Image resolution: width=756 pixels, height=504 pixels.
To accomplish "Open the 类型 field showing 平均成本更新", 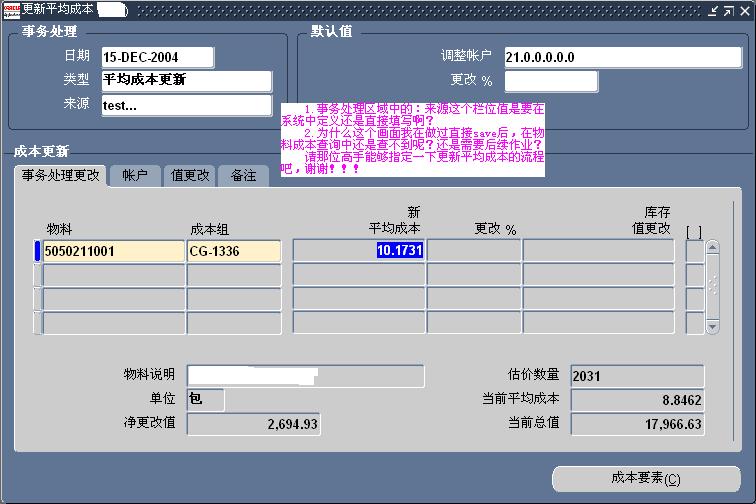I will pyautogui.click(x=186, y=81).
